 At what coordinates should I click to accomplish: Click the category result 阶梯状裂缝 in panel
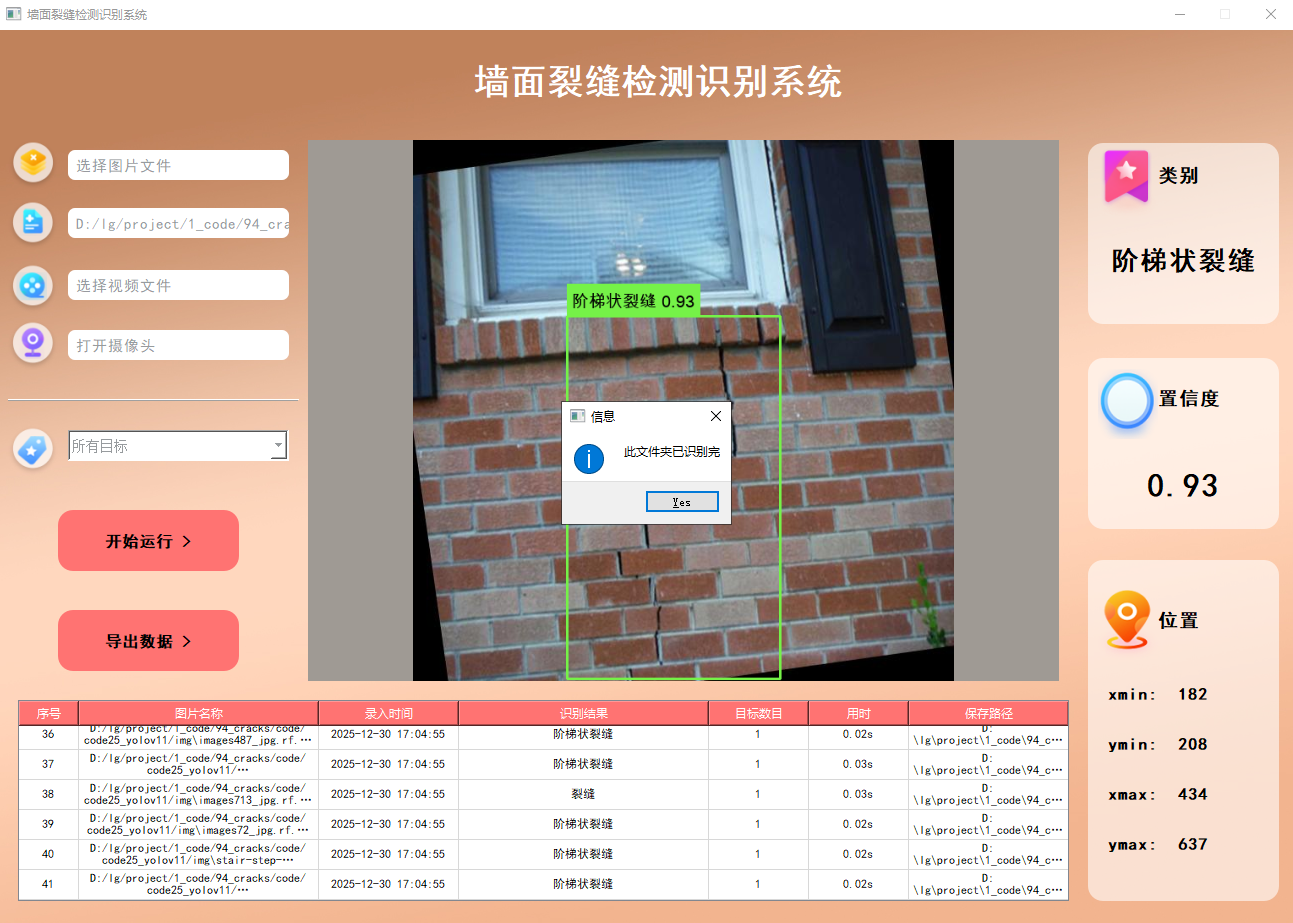1183,261
